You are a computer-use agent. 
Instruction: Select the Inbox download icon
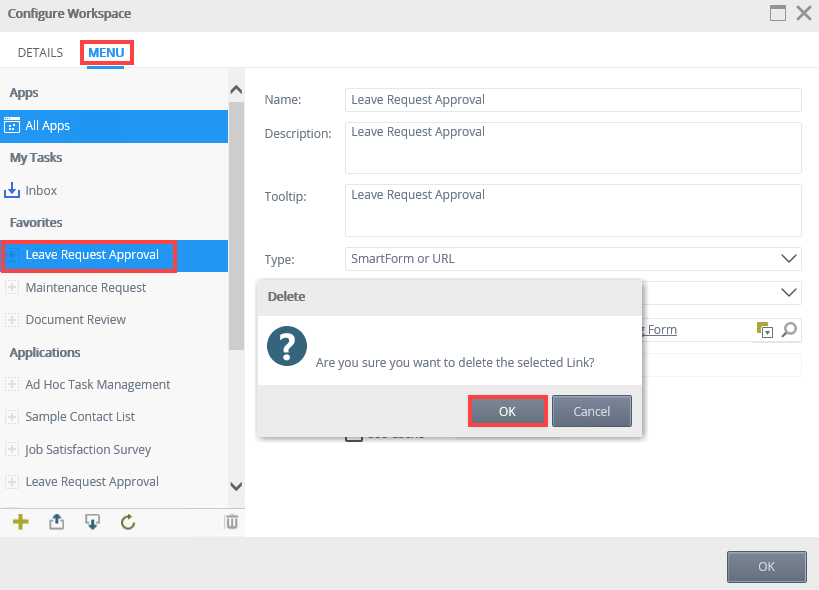pos(12,191)
